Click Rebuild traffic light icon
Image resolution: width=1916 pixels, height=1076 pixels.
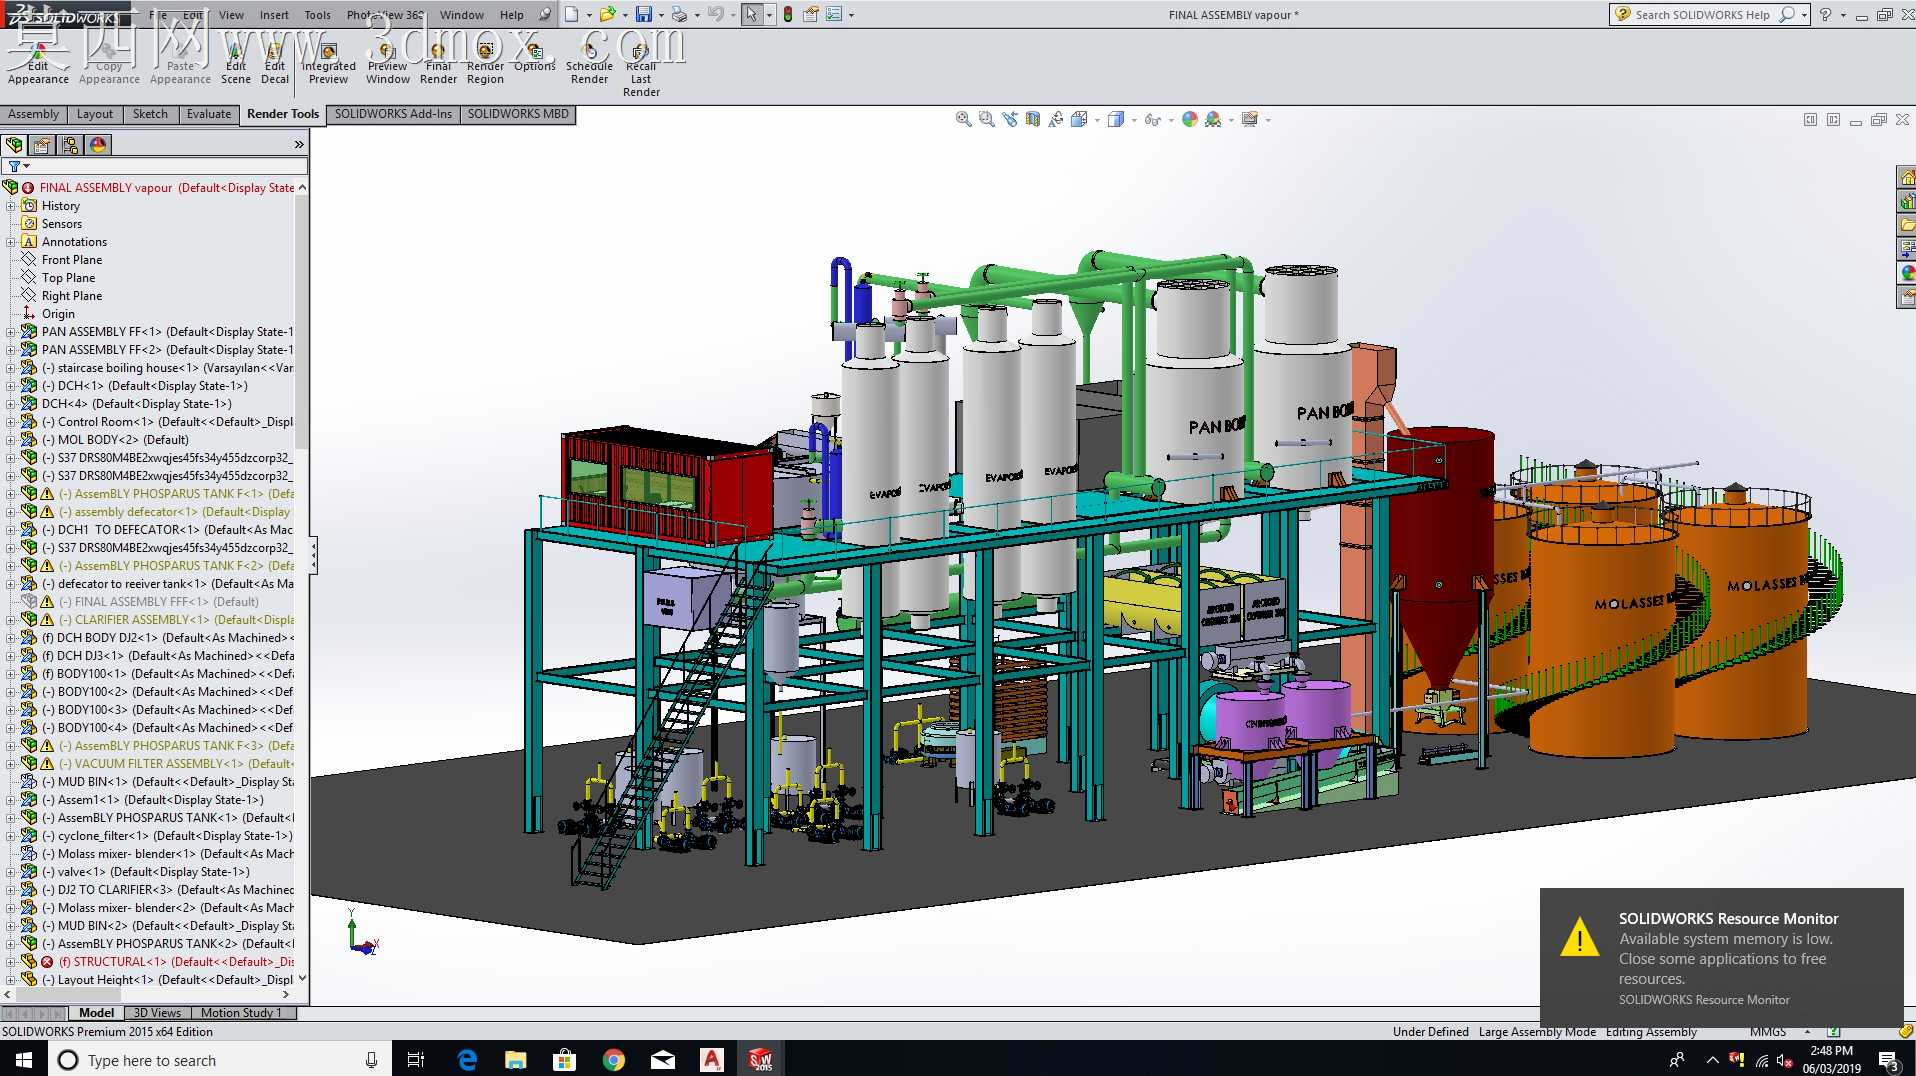coord(788,14)
